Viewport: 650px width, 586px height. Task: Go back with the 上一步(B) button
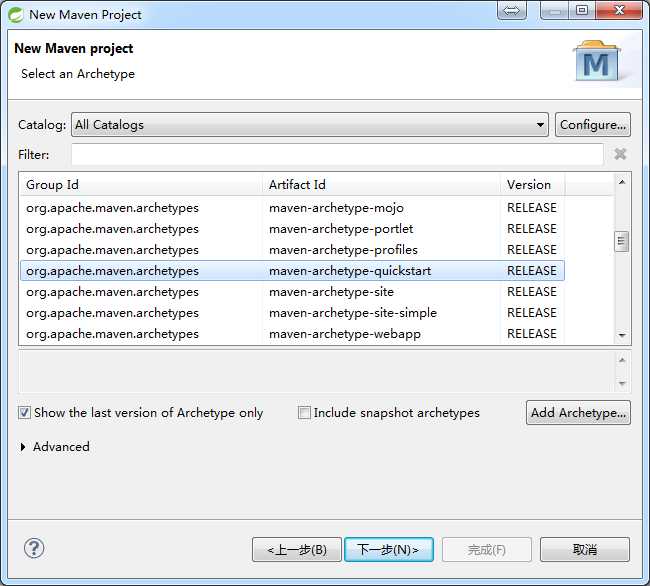tap(297, 550)
